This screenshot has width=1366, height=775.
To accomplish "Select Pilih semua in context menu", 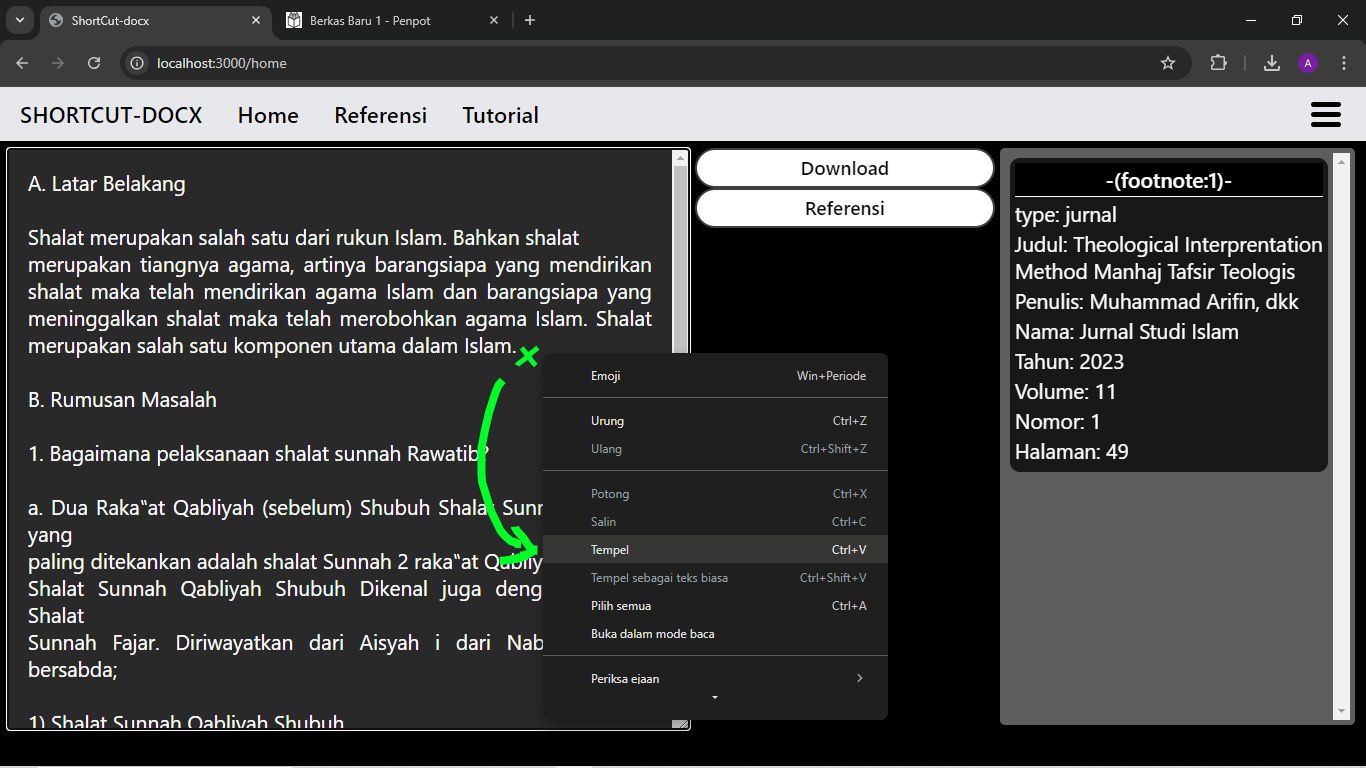I will pyautogui.click(x=715, y=606).
